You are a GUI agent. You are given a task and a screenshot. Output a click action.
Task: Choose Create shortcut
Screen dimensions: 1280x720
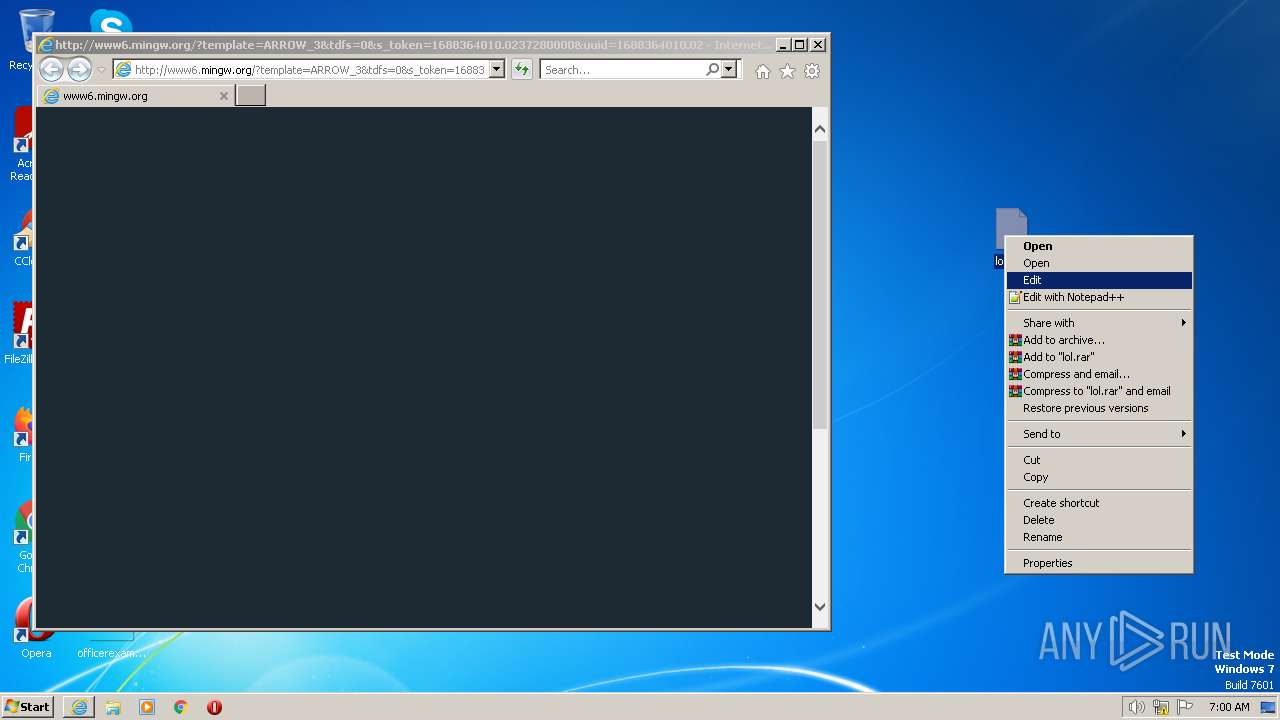tap(1099, 503)
